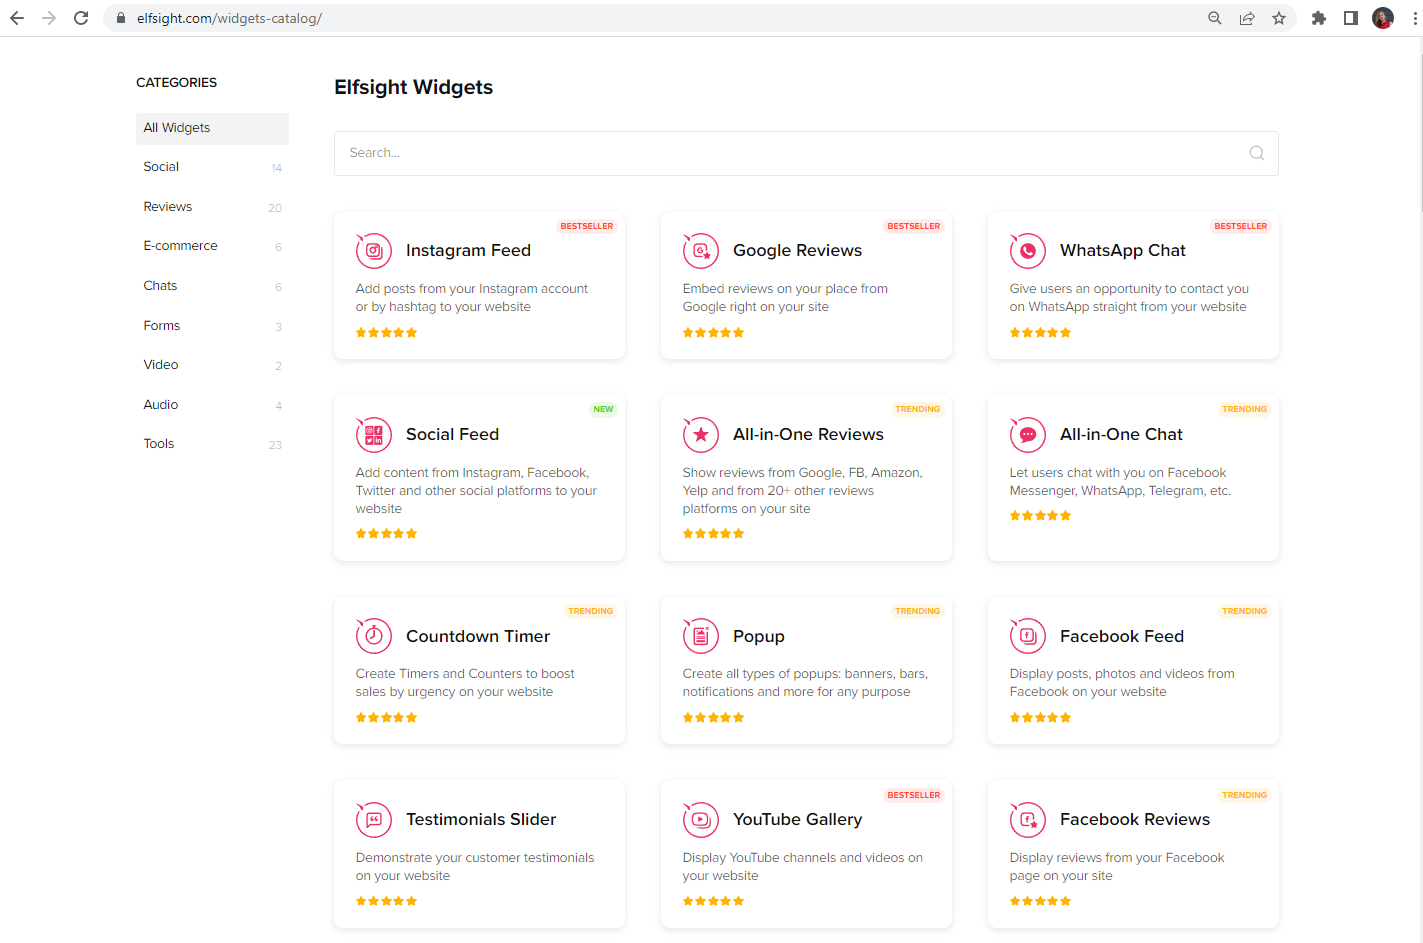Screen dimensions: 1423x943
Task: Open the WhatsApp Chat widget title
Action: (x=1122, y=251)
